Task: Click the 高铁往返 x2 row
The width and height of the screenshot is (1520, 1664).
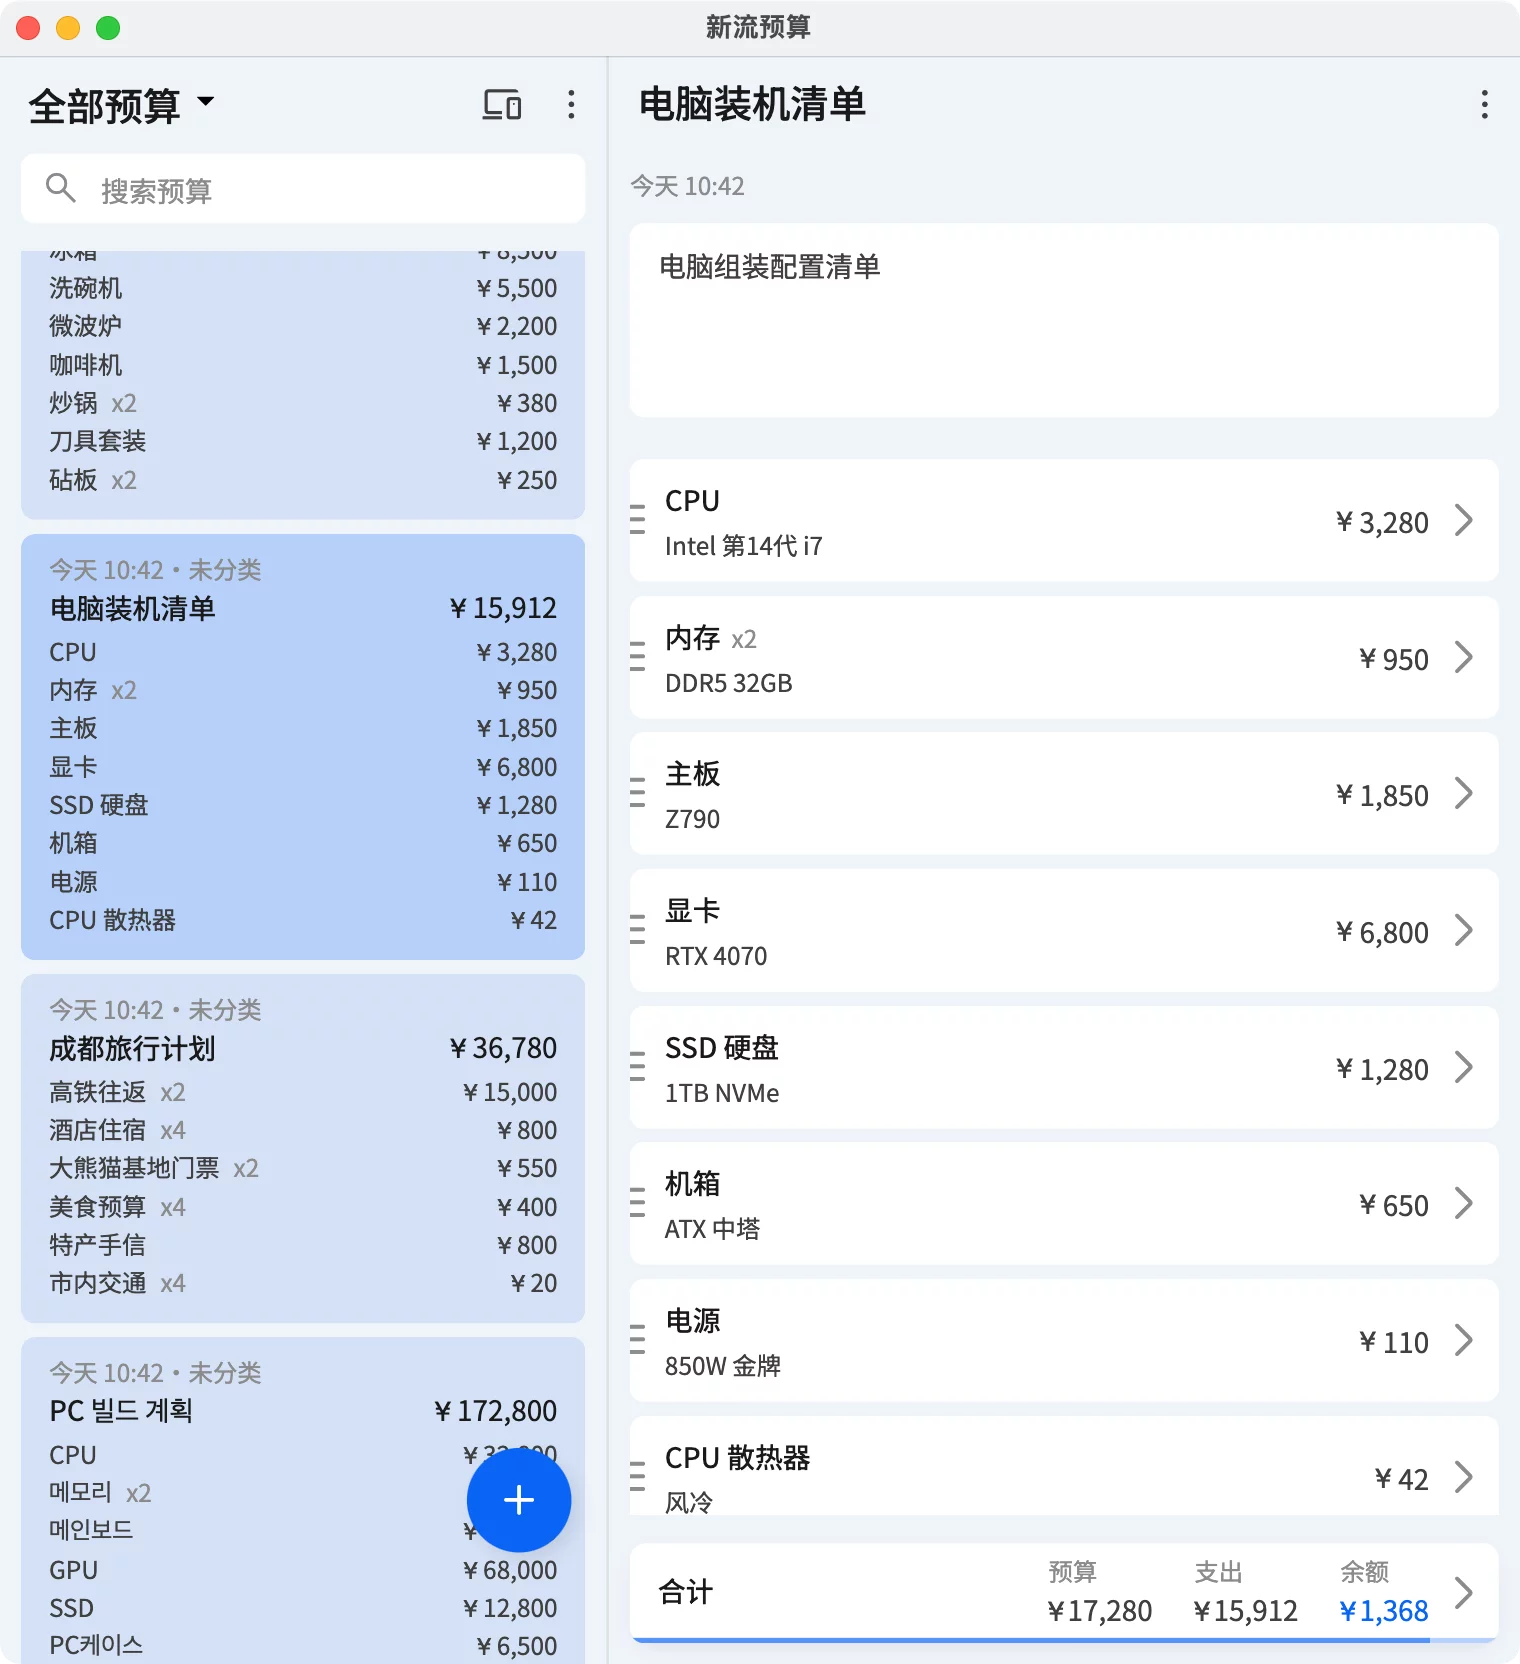Action: tap(303, 1092)
